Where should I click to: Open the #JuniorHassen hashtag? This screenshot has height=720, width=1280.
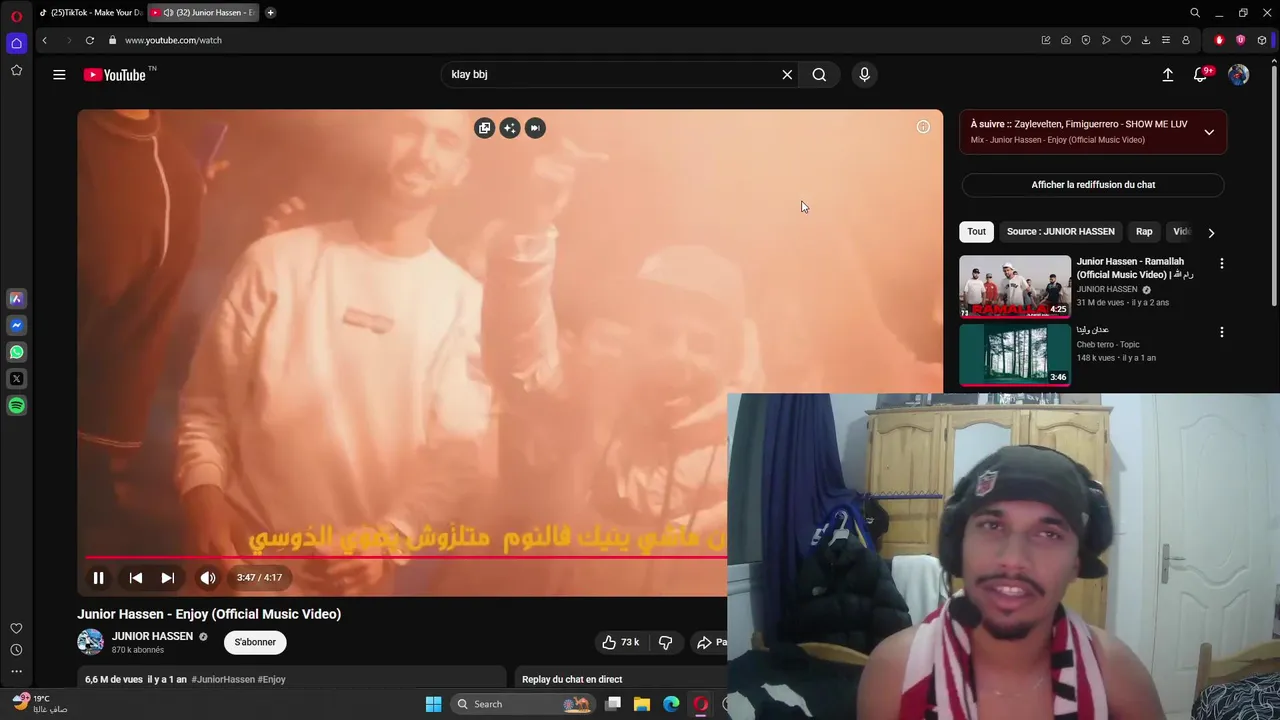click(223, 679)
